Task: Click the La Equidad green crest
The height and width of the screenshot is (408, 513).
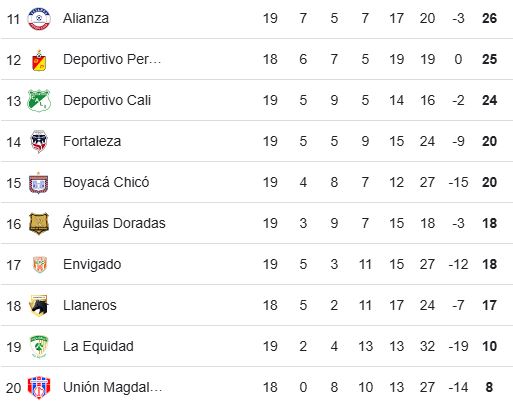Action: [x=39, y=347]
